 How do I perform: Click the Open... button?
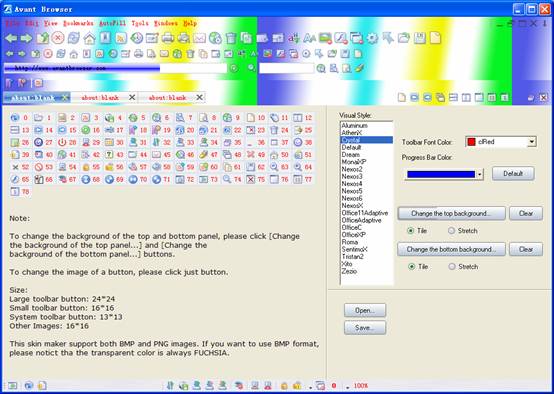[365, 310]
